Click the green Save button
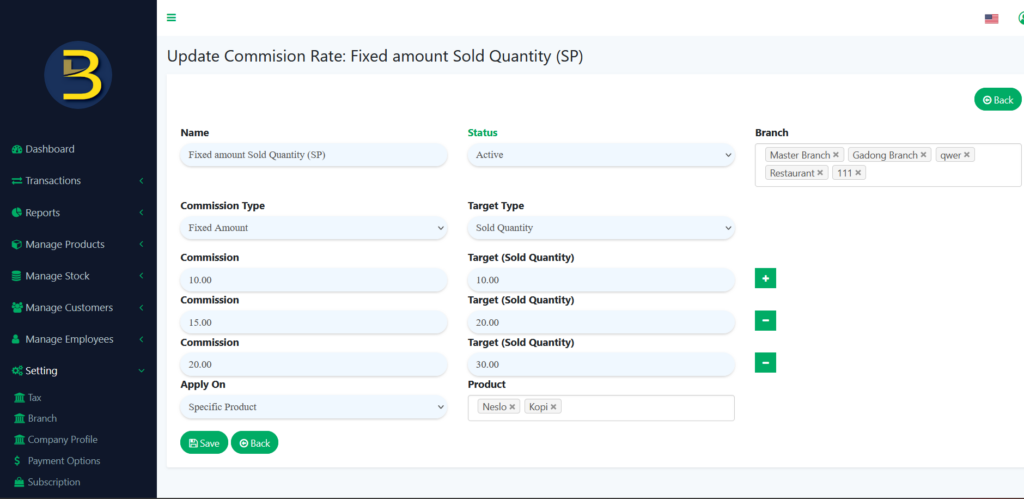Image resolution: width=1024 pixels, height=499 pixels. tap(204, 442)
